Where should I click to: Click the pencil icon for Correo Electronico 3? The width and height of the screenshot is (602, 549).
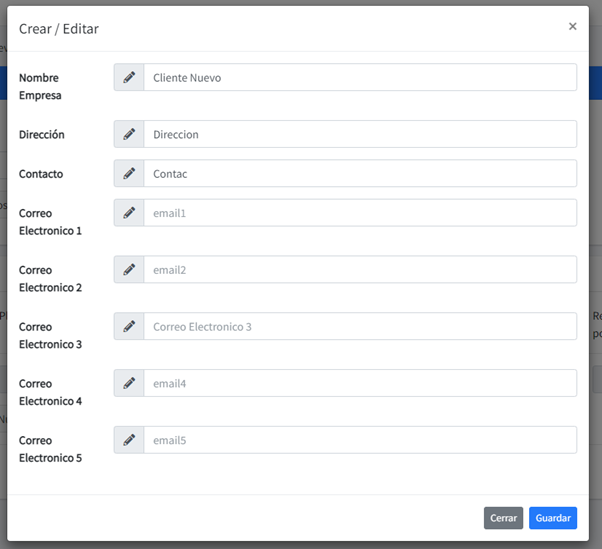[129, 326]
